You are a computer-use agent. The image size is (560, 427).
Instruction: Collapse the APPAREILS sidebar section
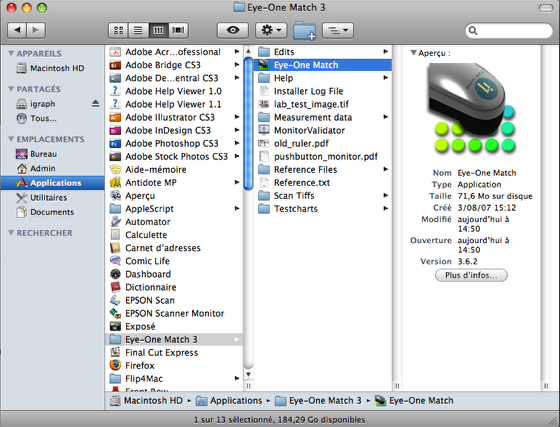[x=11, y=53]
